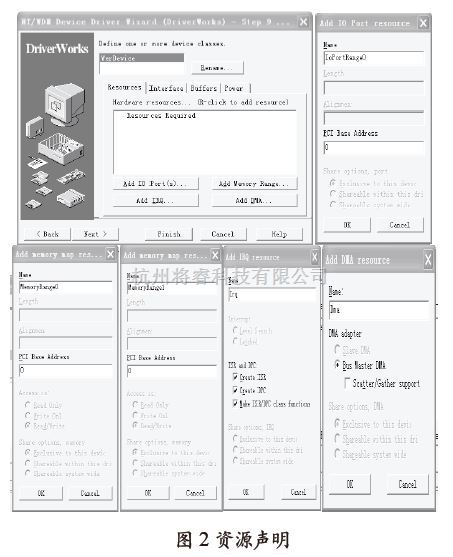
Task: Close the Driver Wizard window
Action: tap(303, 22)
